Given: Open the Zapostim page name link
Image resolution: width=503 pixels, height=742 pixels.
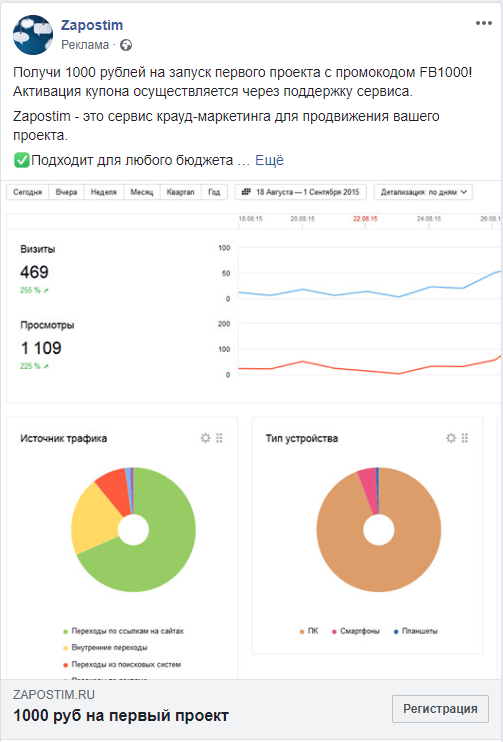Looking at the screenshot, I should (92, 25).
